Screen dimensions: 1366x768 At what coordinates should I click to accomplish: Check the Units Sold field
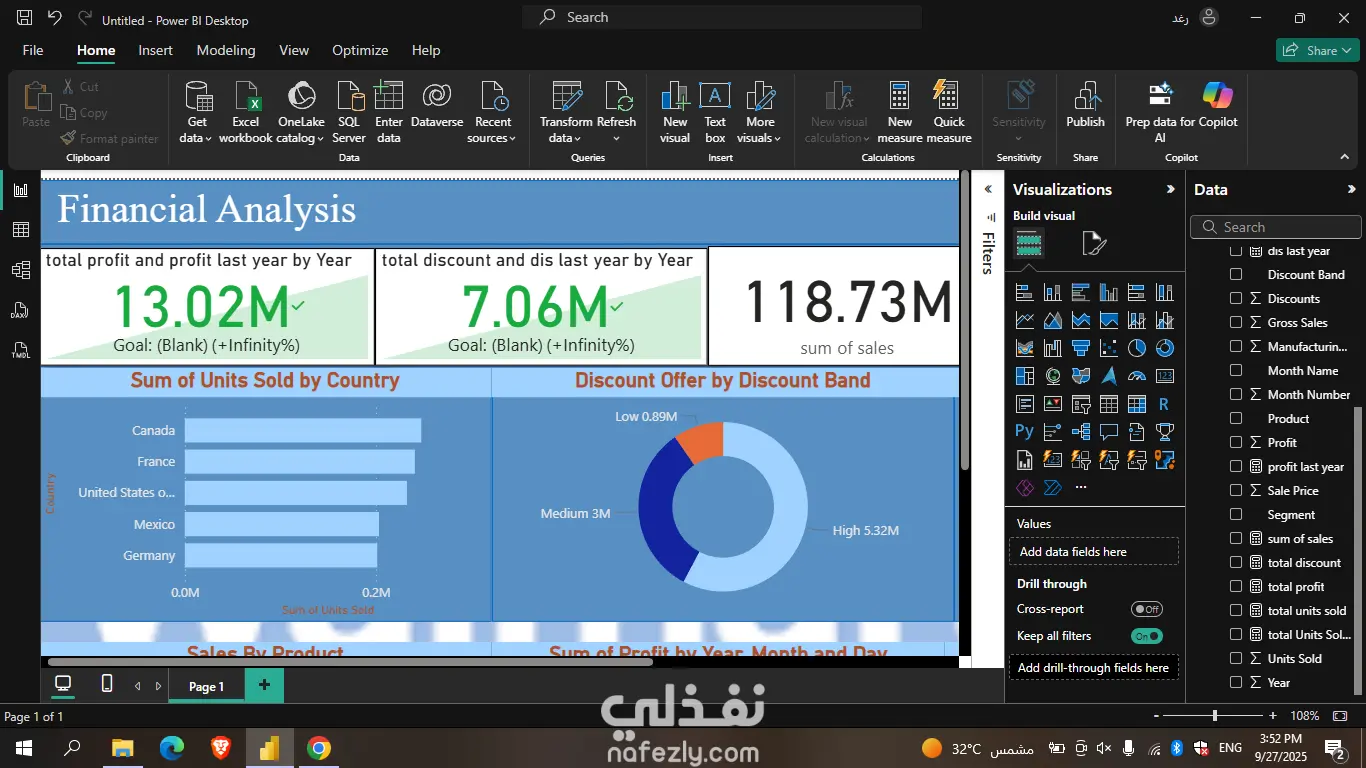[x=1237, y=658]
